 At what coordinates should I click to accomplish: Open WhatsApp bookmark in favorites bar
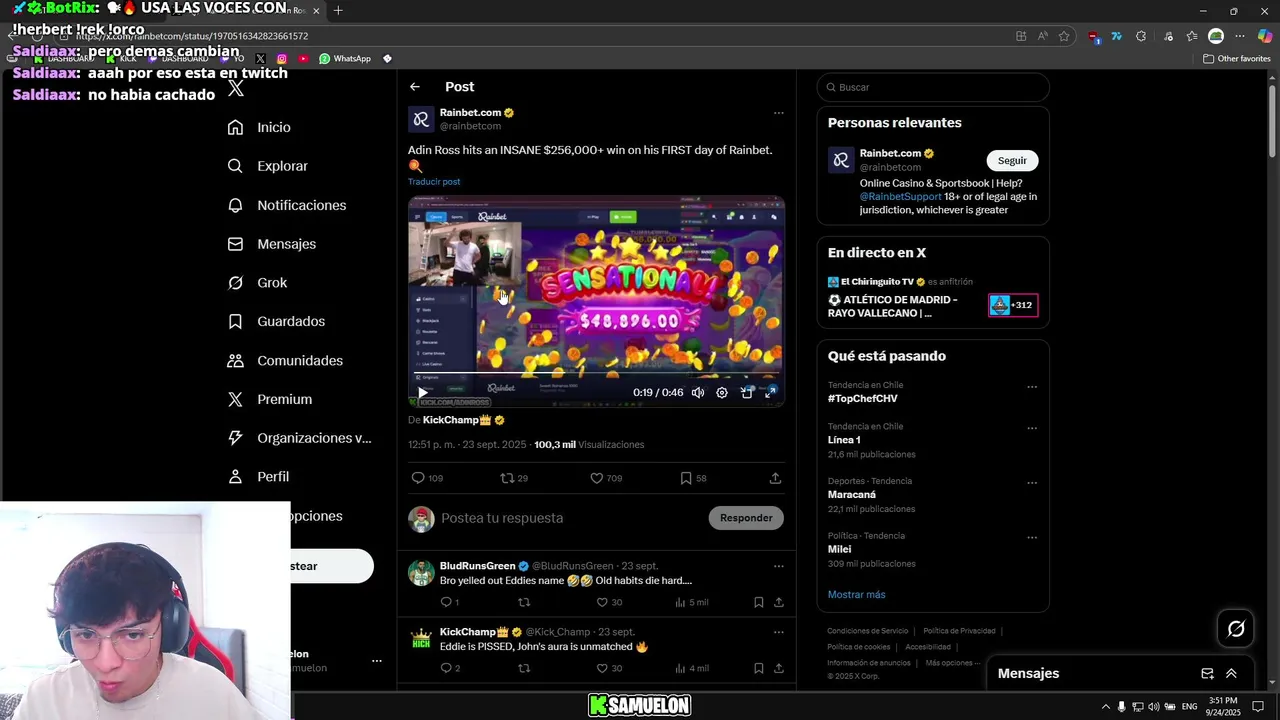coord(345,59)
